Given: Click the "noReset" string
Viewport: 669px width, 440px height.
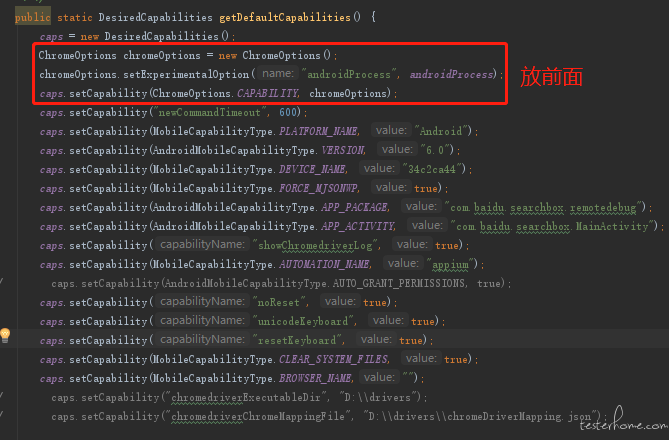Looking at the screenshot, I should point(279,302).
